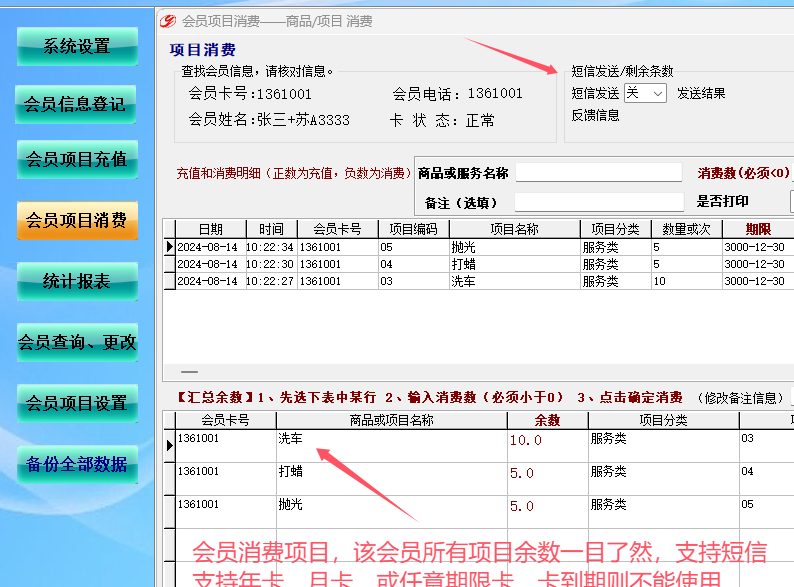Viewport: 794px width, 587px height.
Task: Expand the 短信发送 dropdown
Action: (657, 94)
